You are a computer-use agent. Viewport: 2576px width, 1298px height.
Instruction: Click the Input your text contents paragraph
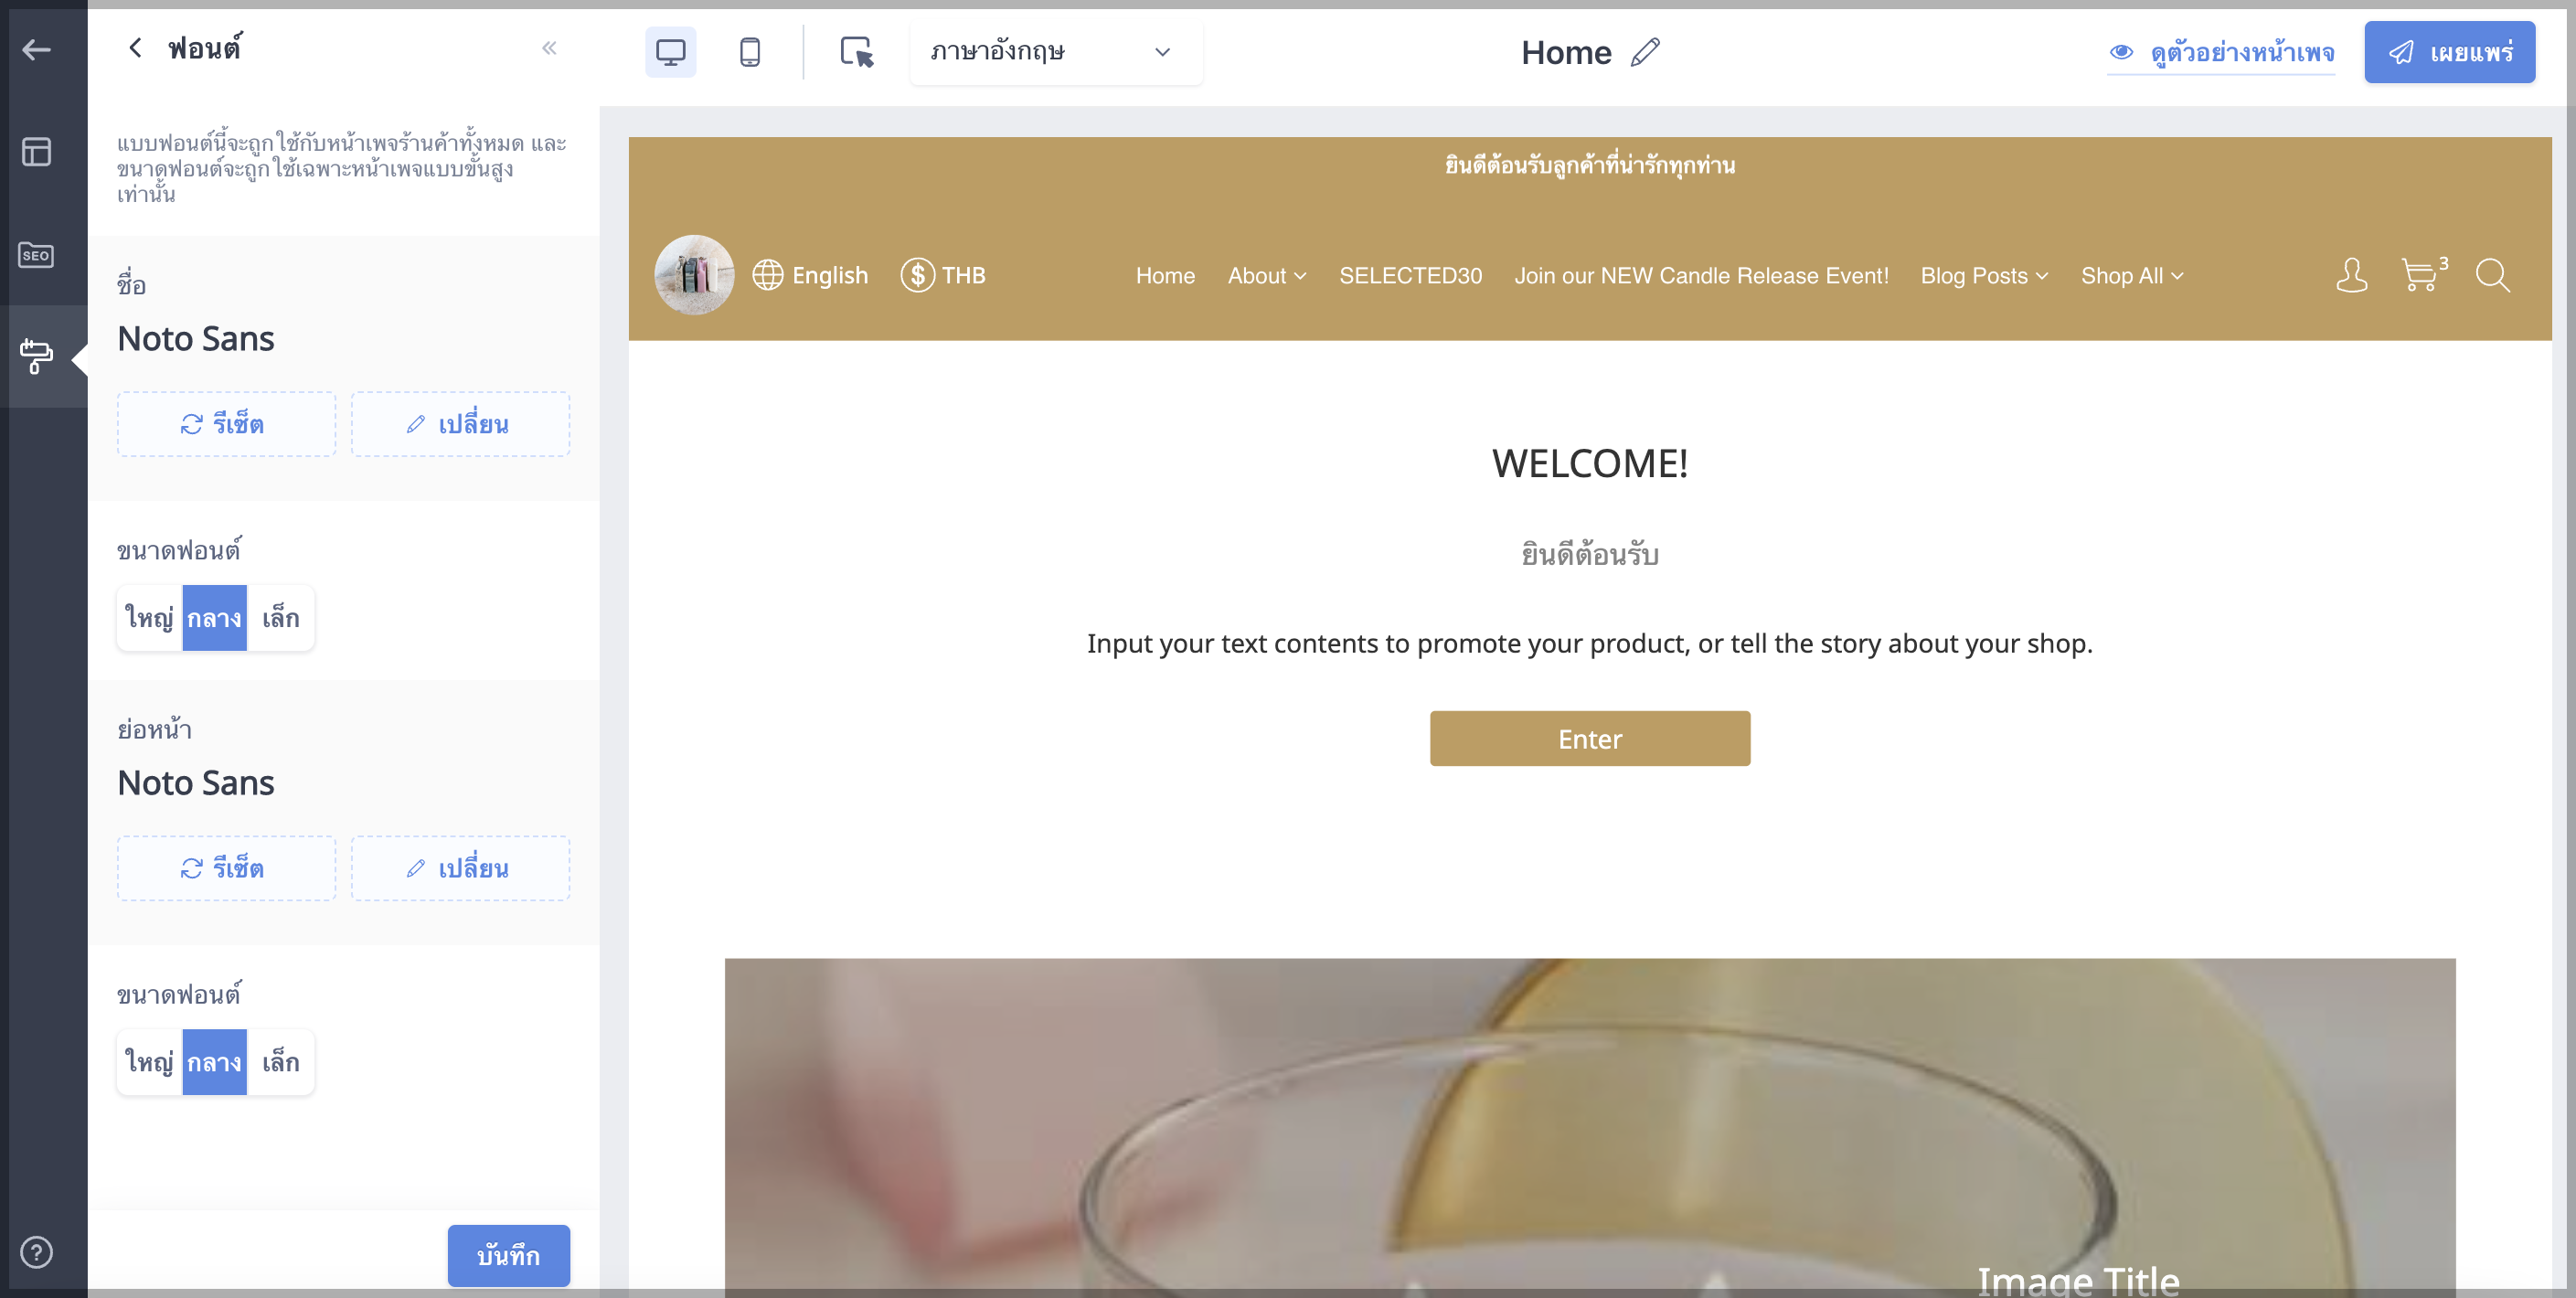(x=1590, y=643)
